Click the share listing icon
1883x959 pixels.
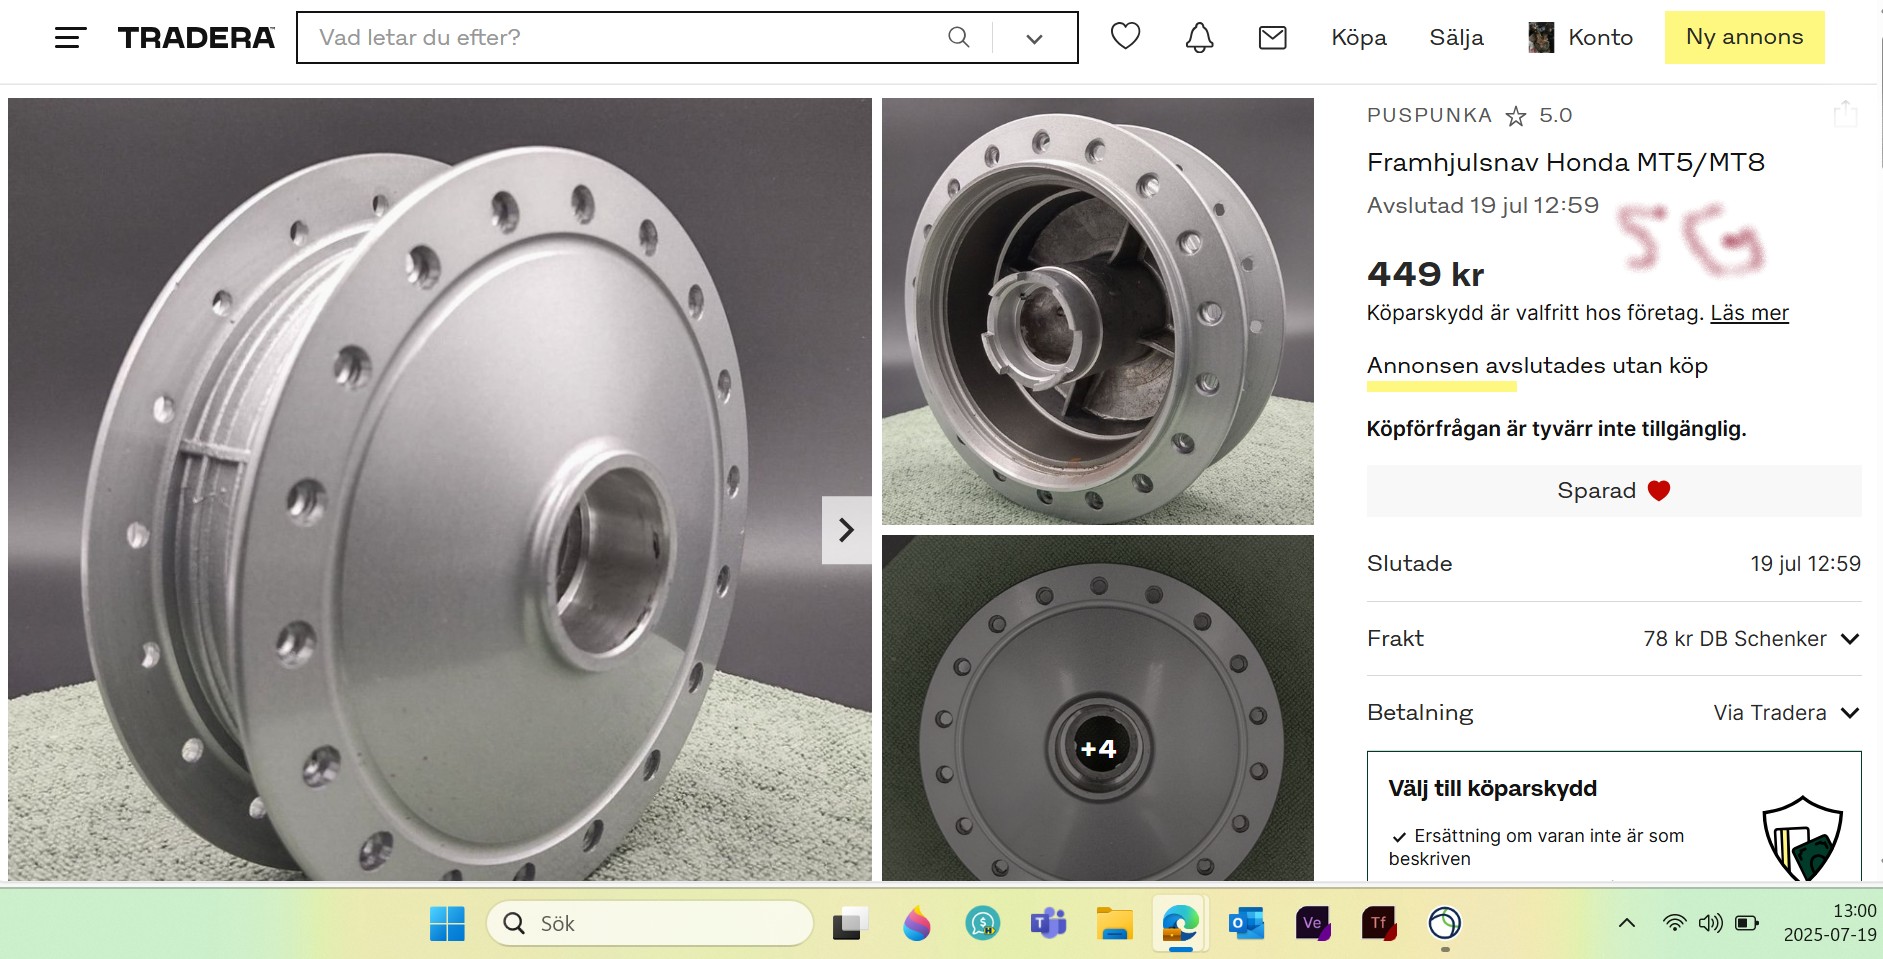pos(1845,114)
